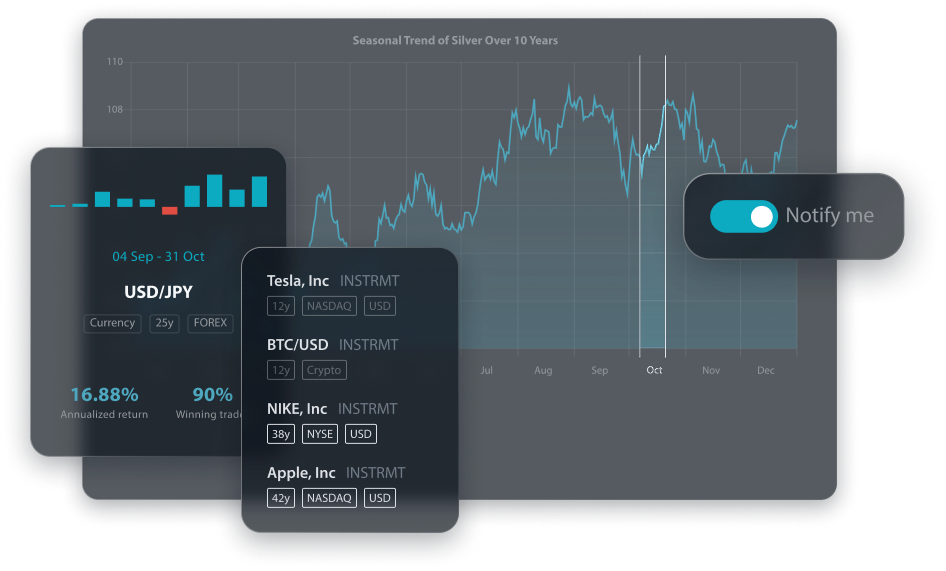The image size is (946, 571).
Task: Click the Seasonal Trend of Silver chart title
Action: point(455,41)
